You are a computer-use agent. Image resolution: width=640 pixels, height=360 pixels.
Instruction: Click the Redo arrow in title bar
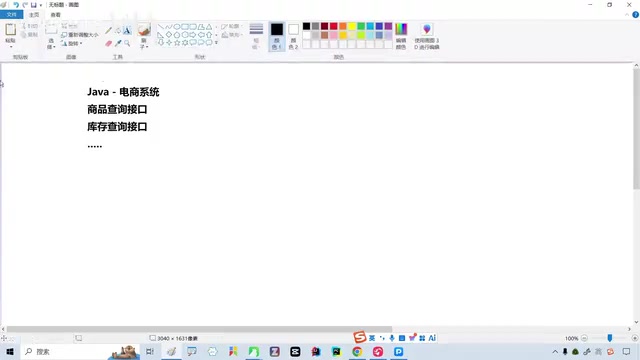(25, 5)
